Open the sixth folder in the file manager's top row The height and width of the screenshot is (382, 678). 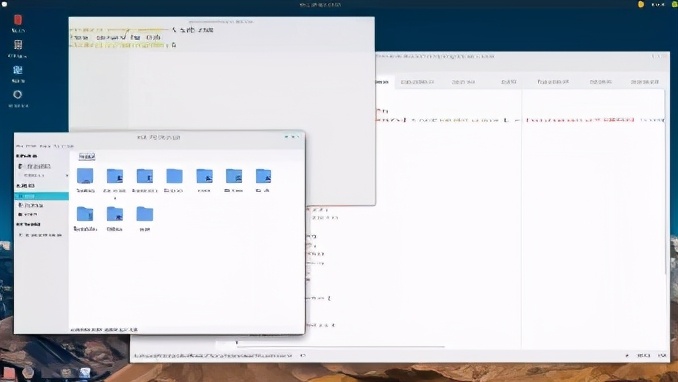(234, 176)
